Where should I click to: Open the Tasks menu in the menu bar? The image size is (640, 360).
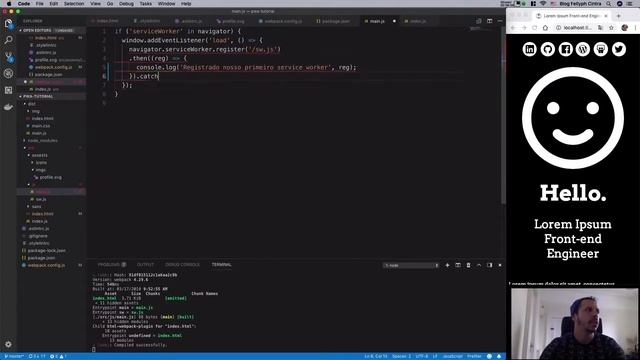[145, 4]
